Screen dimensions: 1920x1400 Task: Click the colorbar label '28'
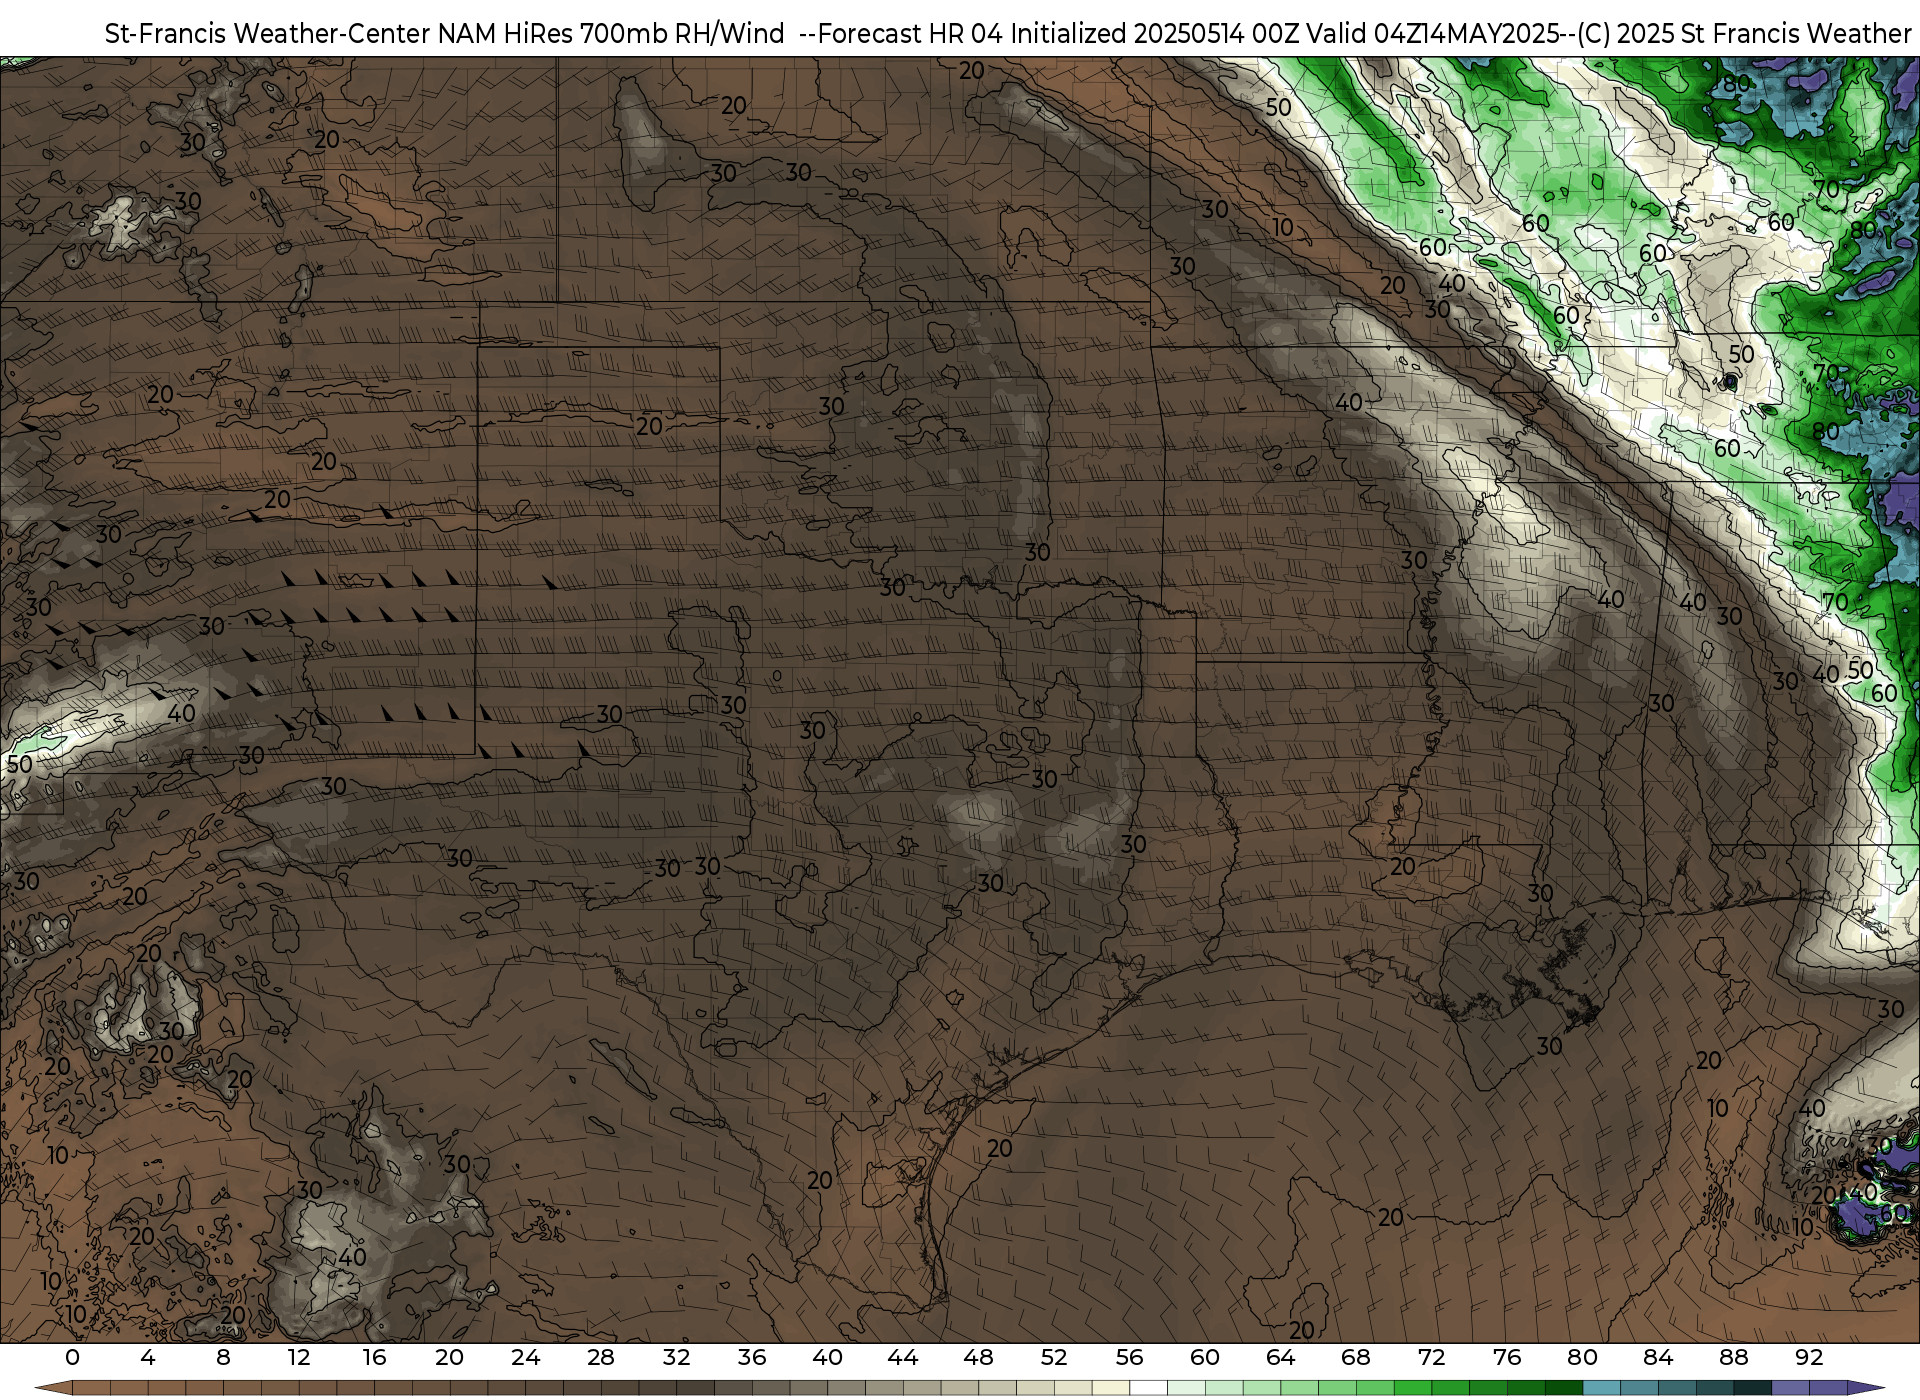coord(601,1357)
